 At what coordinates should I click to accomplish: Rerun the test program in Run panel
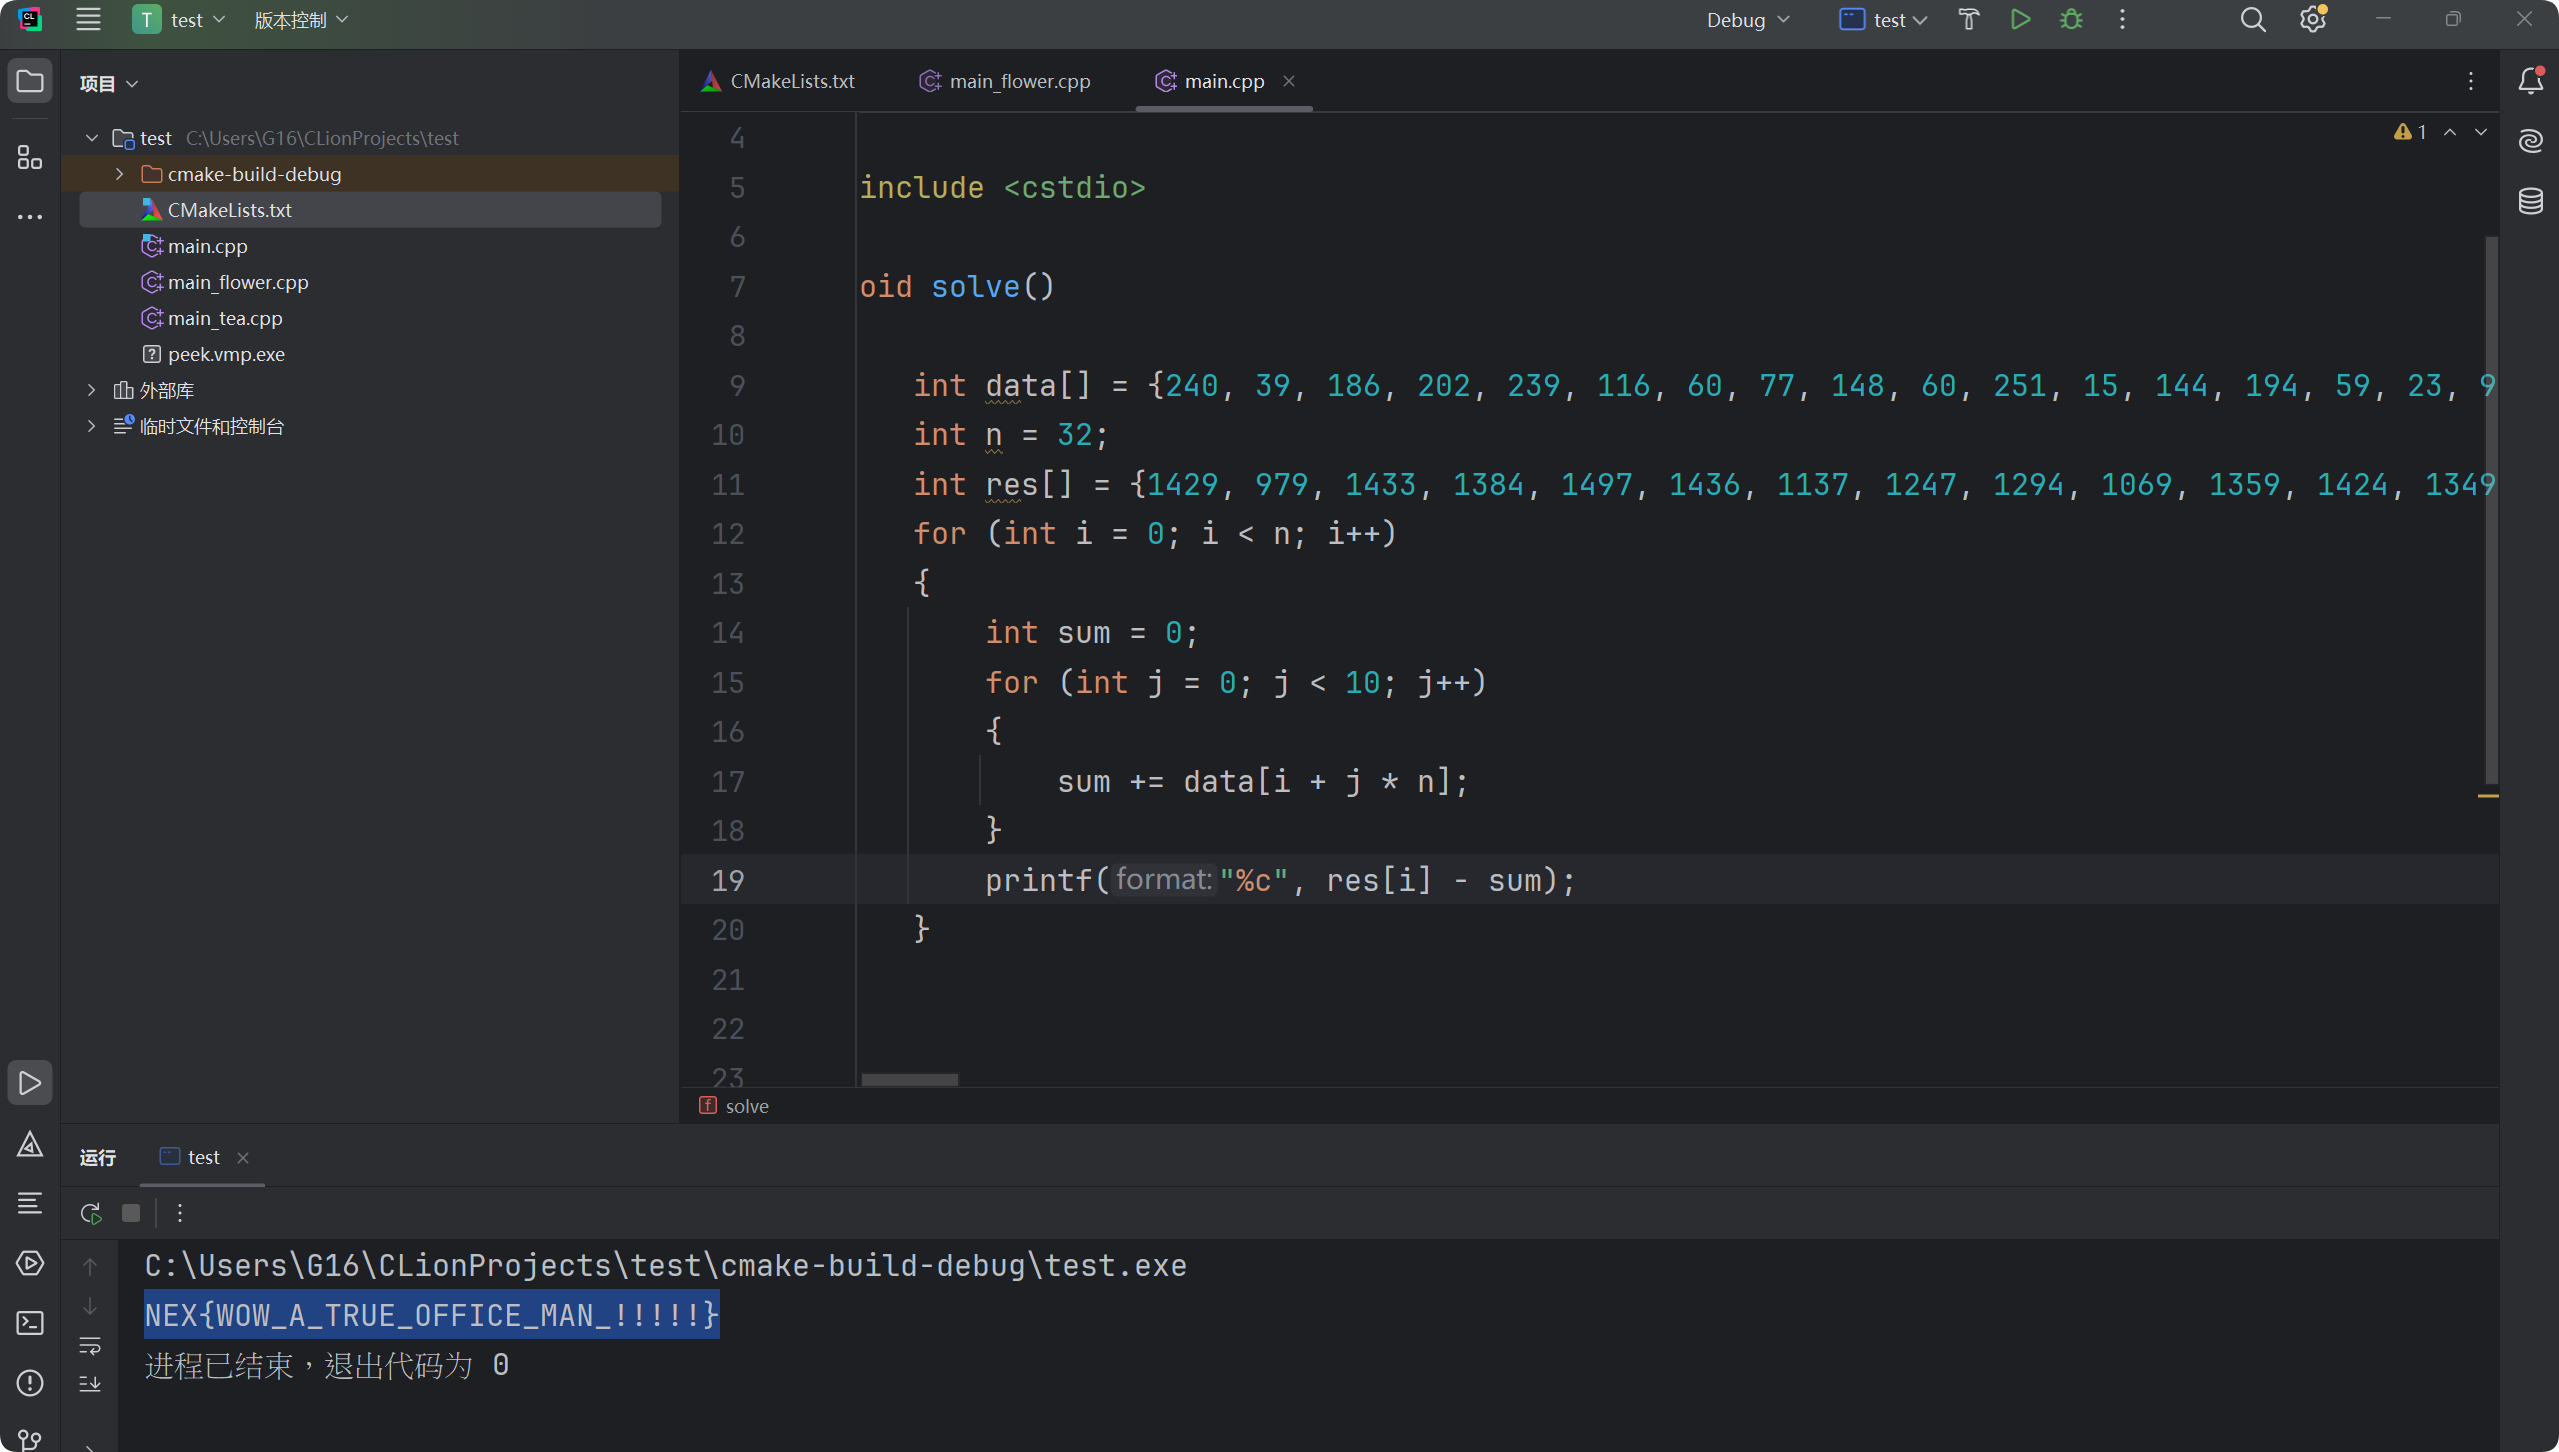pyautogui.click(x=91, y=1213)
